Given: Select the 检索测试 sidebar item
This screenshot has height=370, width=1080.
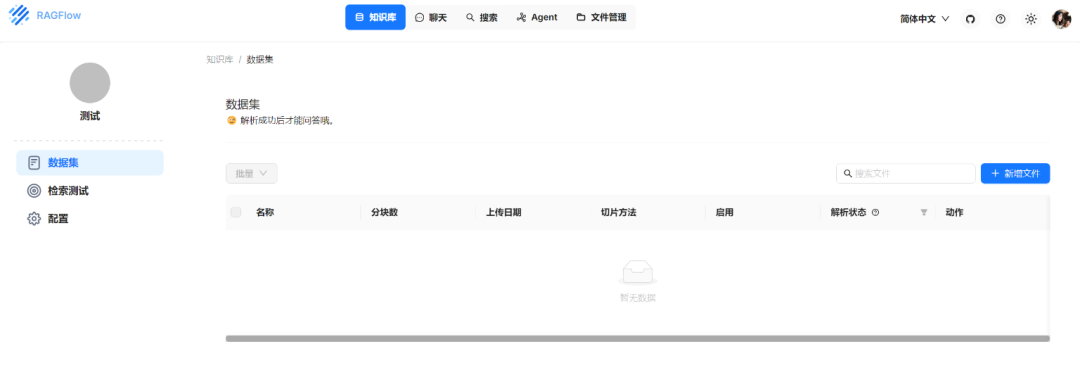Looking at the screenshot, I should [x=90, y=191].
